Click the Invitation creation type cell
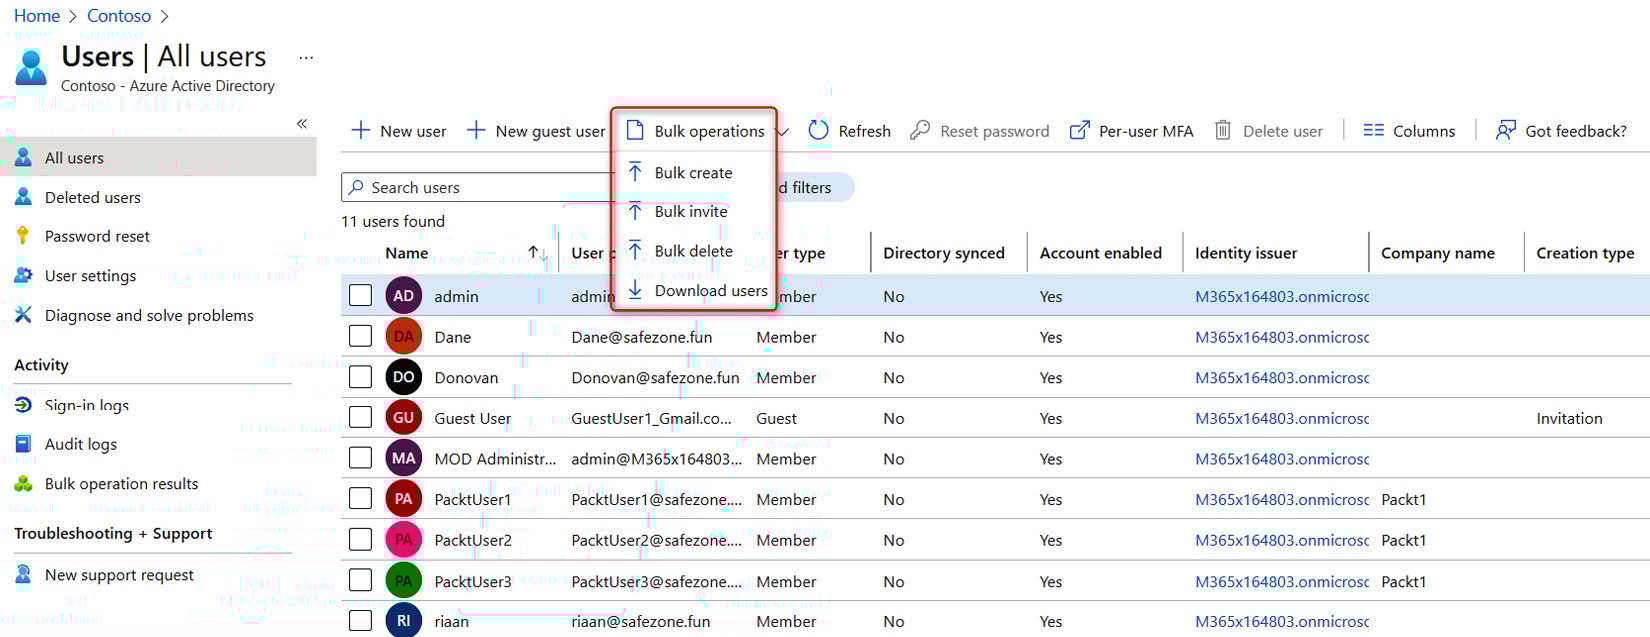 (1569, 418)
